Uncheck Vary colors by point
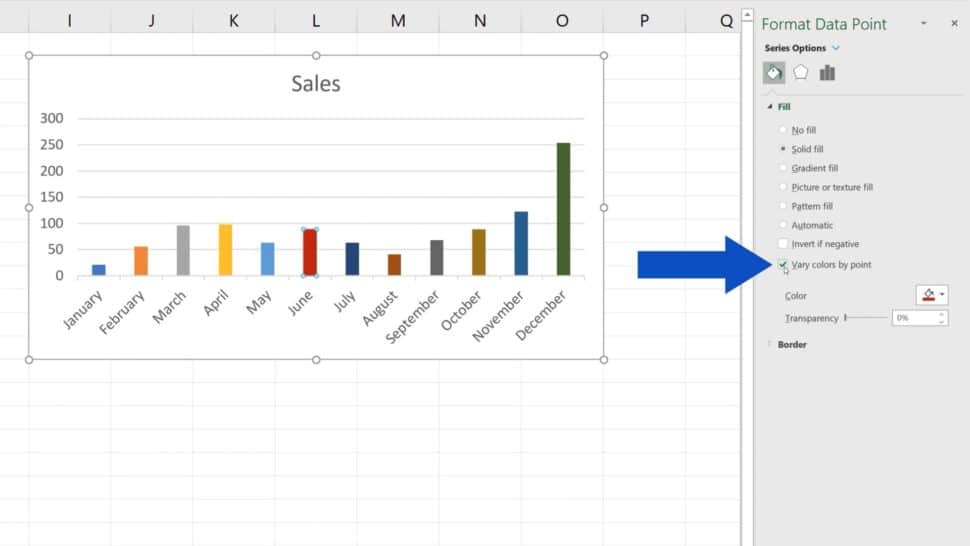970x546 pixels. click(x=783, y=264)
